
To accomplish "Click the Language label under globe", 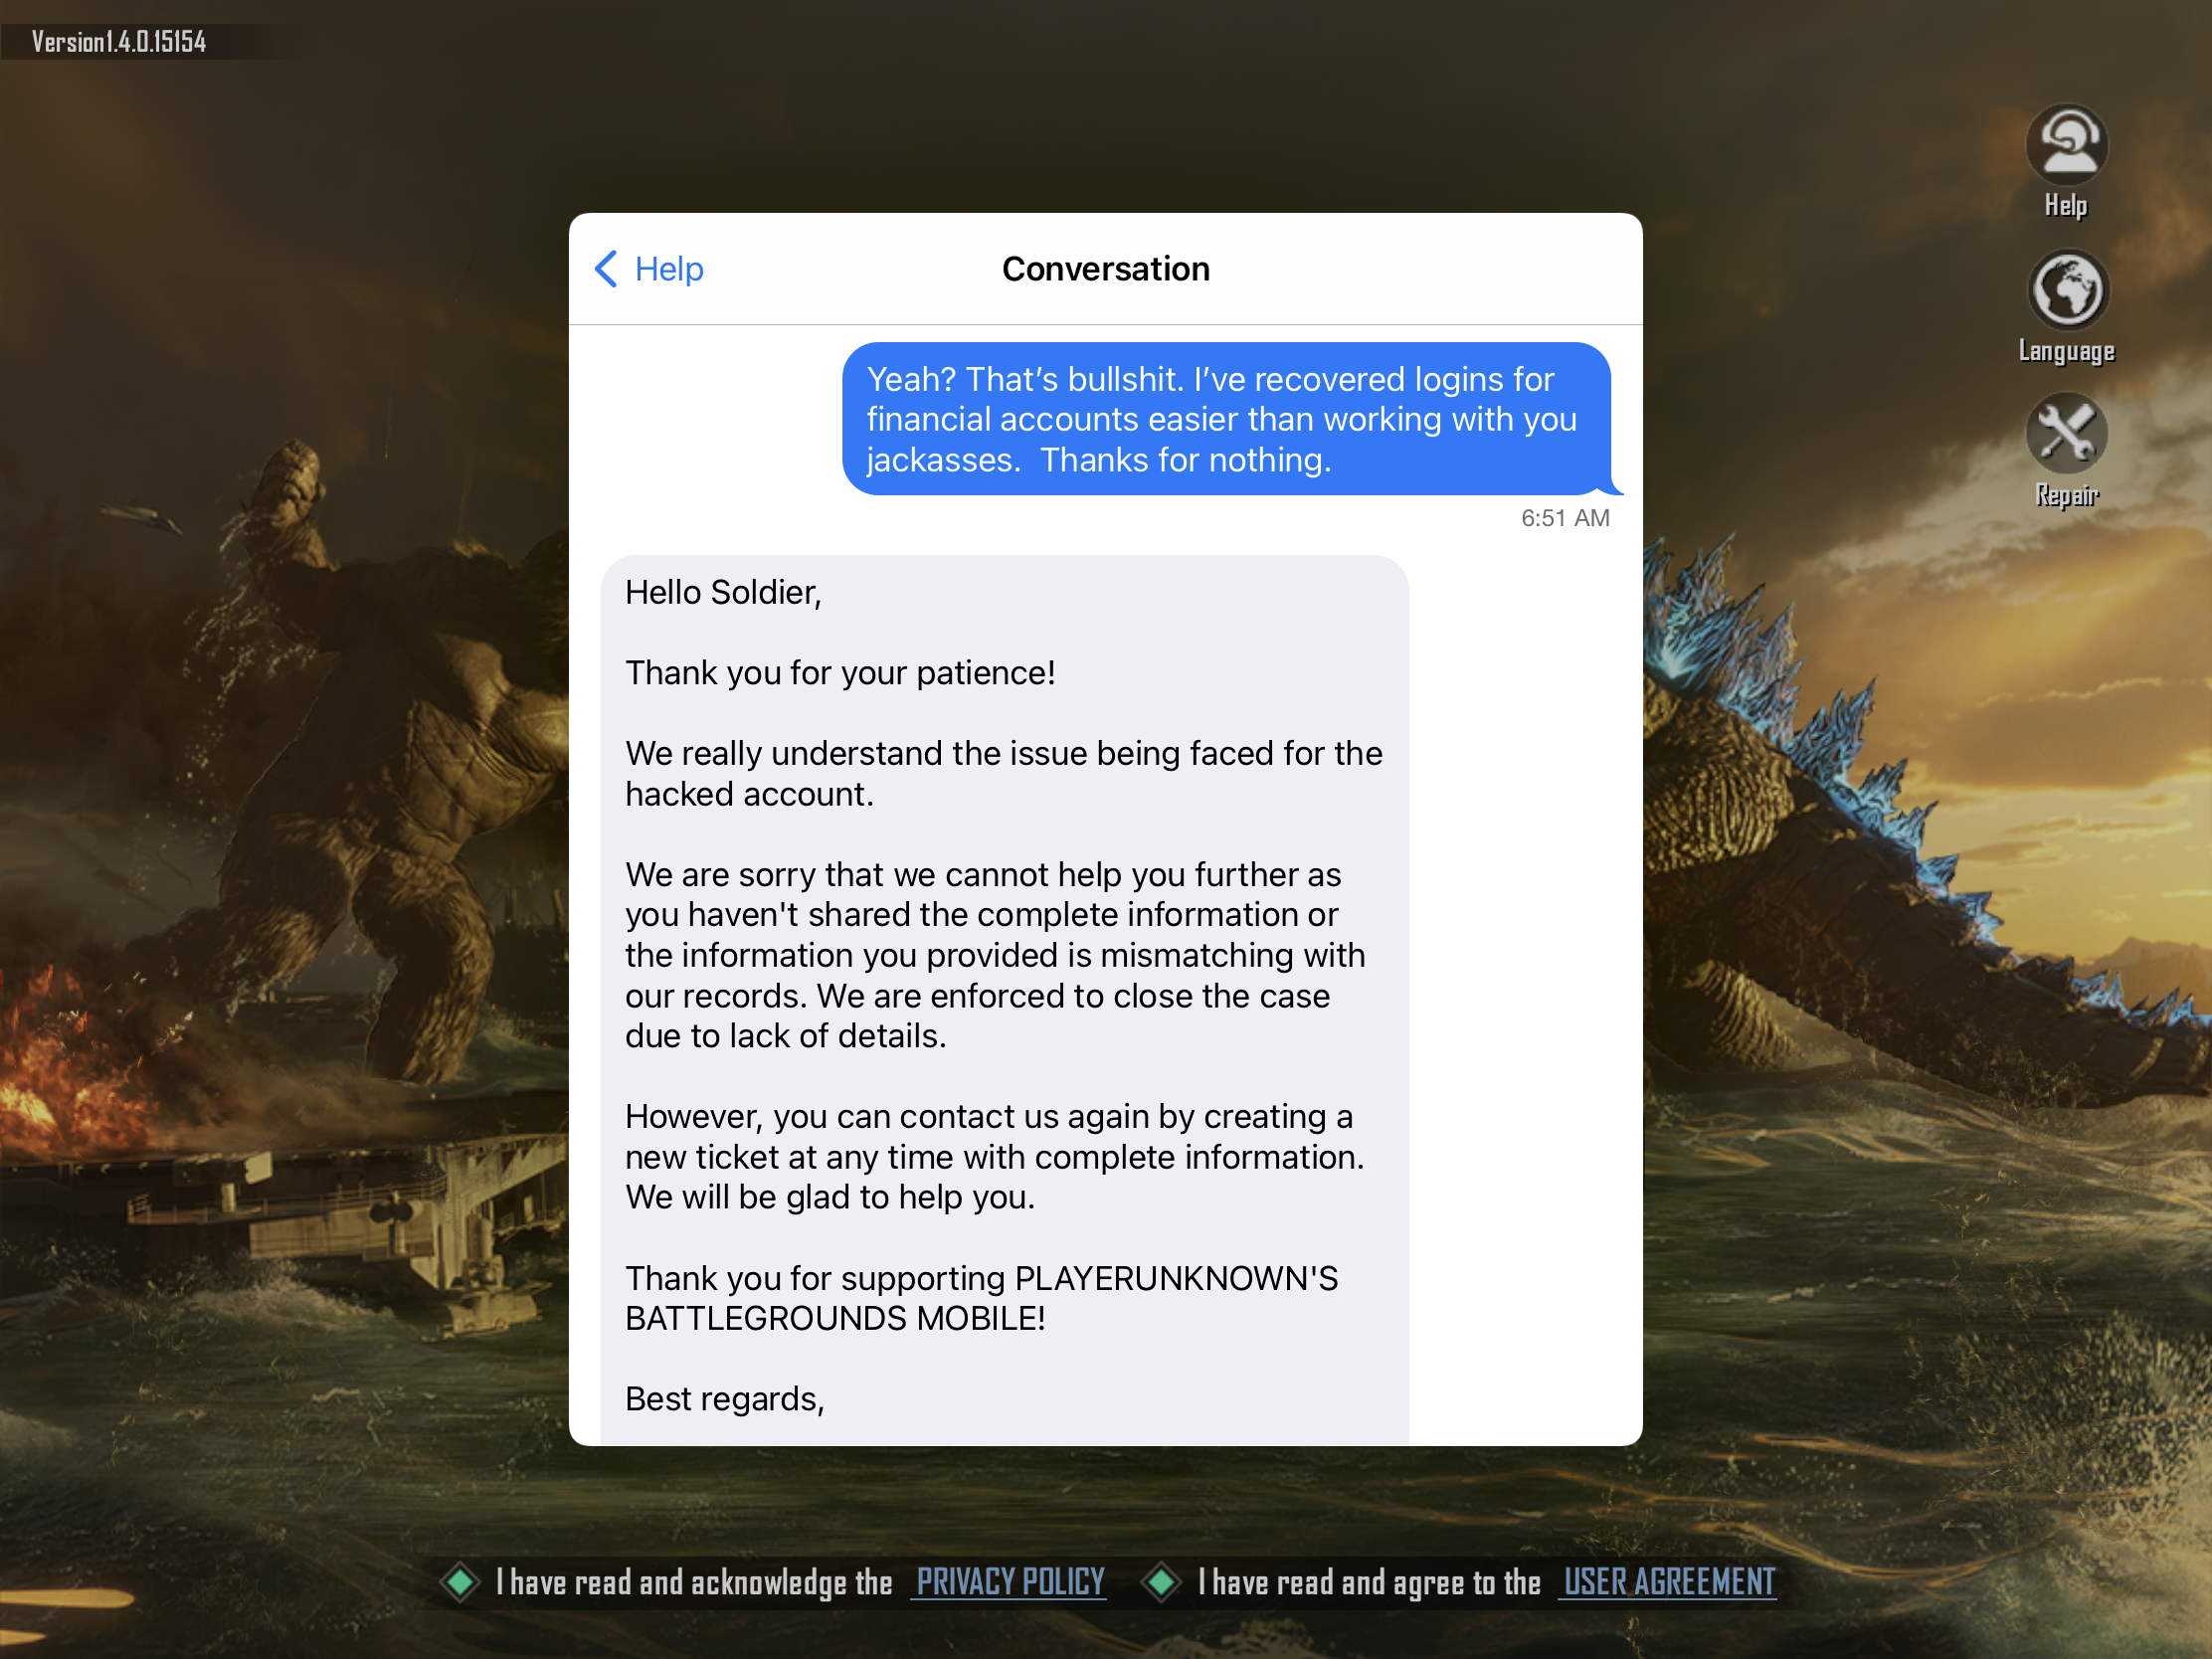I will click(2066, 351).
